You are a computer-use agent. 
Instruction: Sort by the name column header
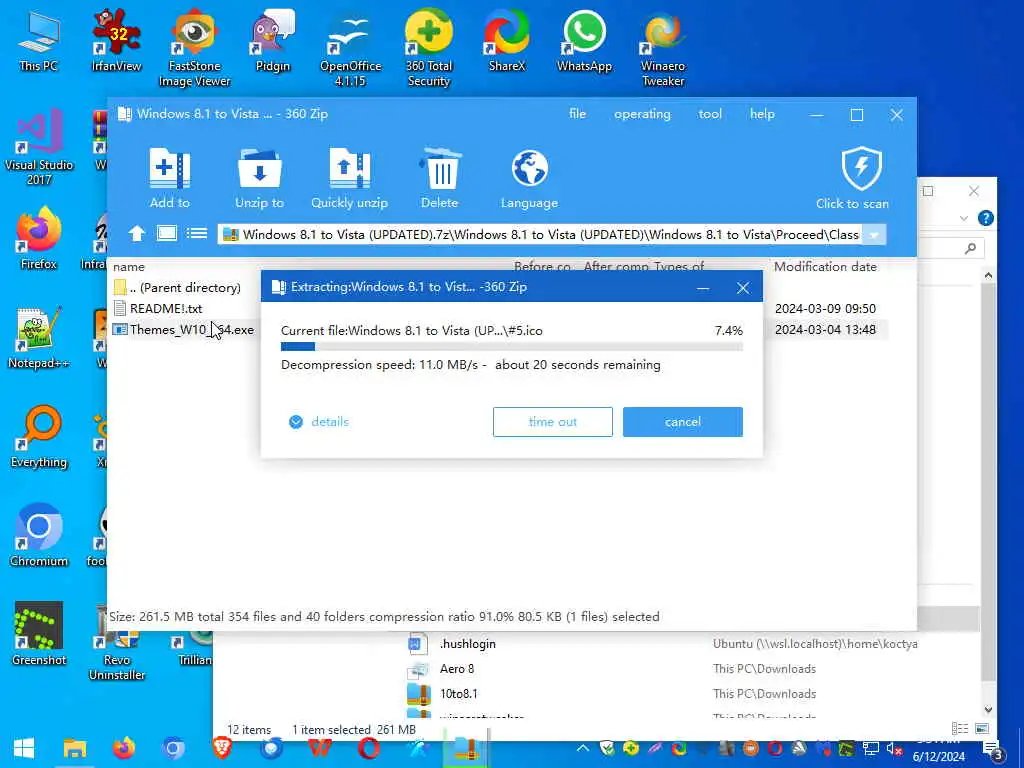coord(129,266)
